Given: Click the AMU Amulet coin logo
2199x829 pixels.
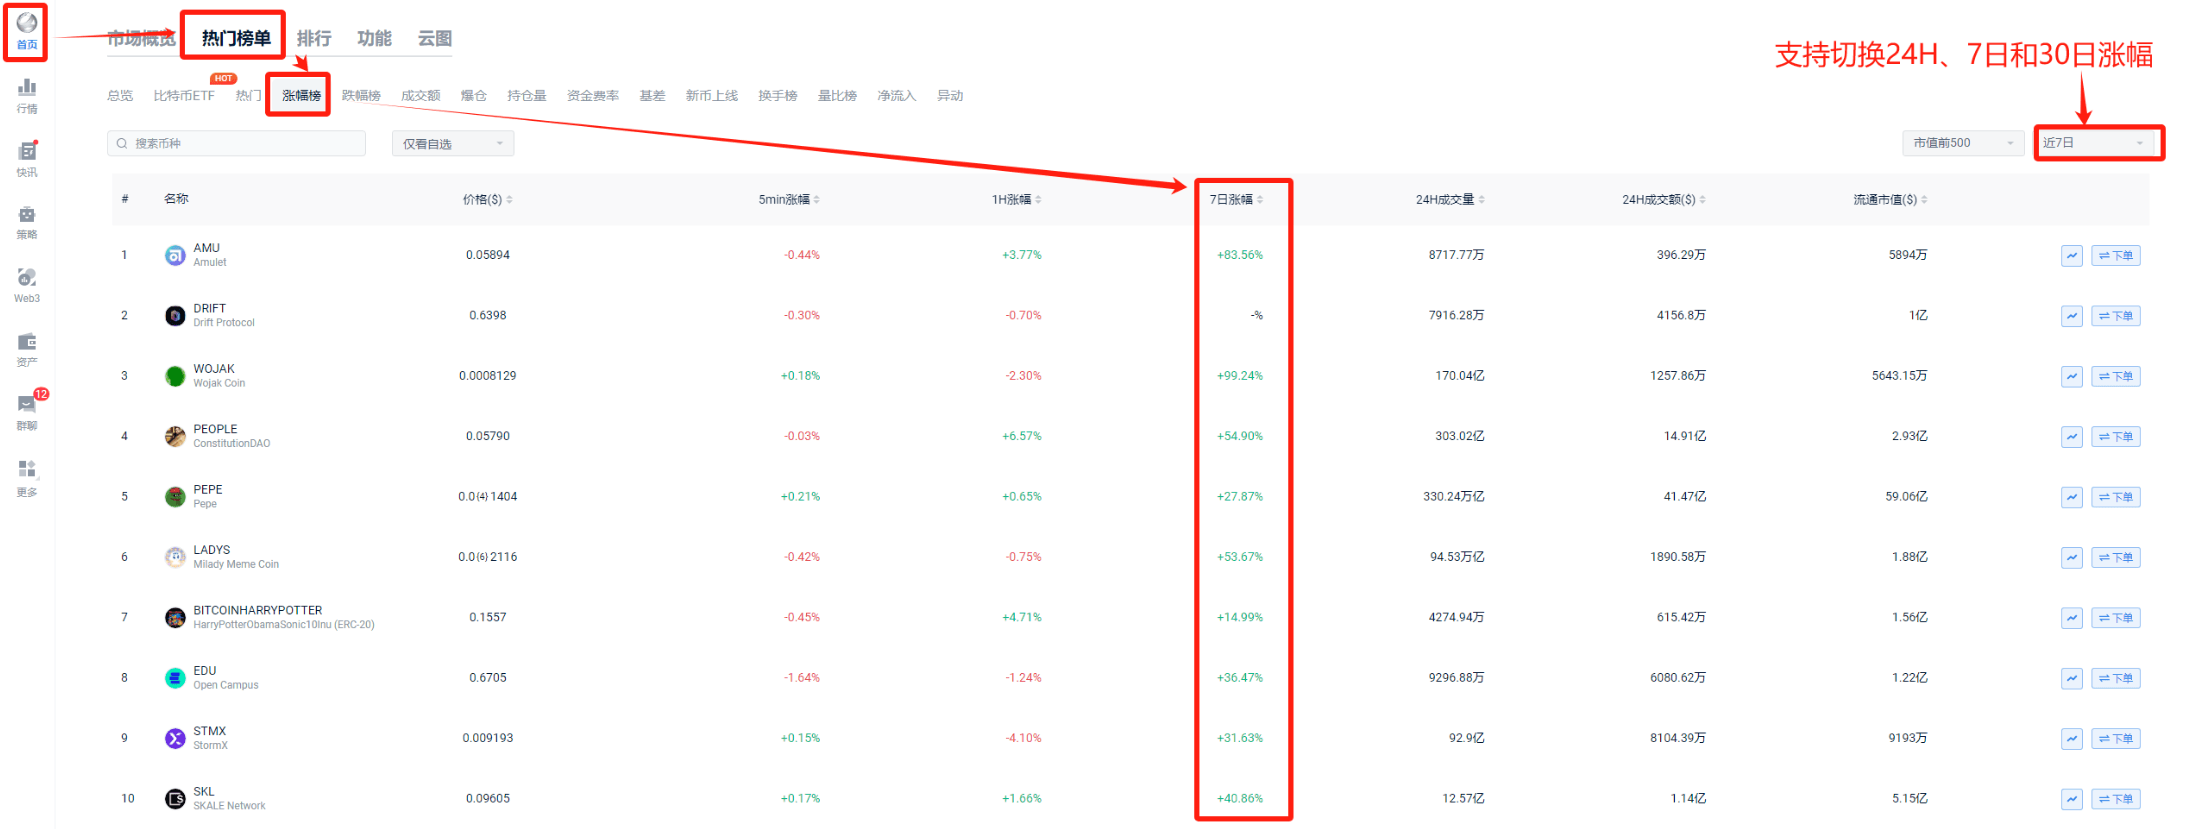Looking at the screenshot, I should [175, 256].
